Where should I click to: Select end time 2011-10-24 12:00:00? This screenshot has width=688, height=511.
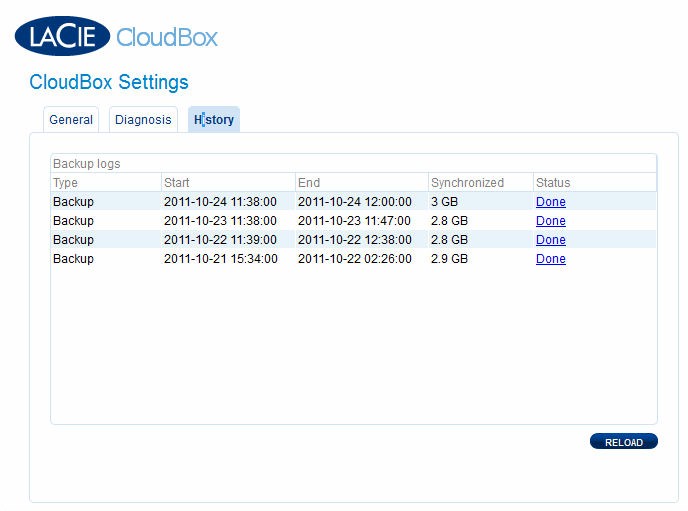coord(355,202)
